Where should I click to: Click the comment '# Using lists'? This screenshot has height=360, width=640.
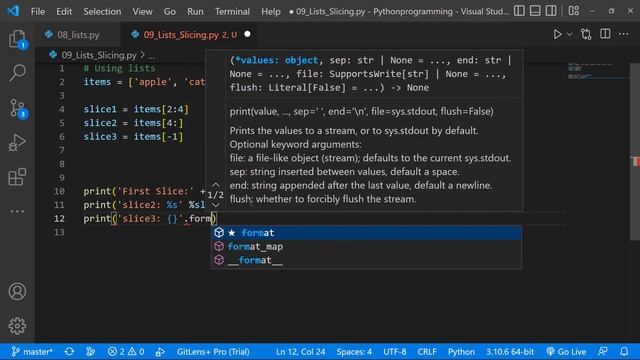click(120, 68)
